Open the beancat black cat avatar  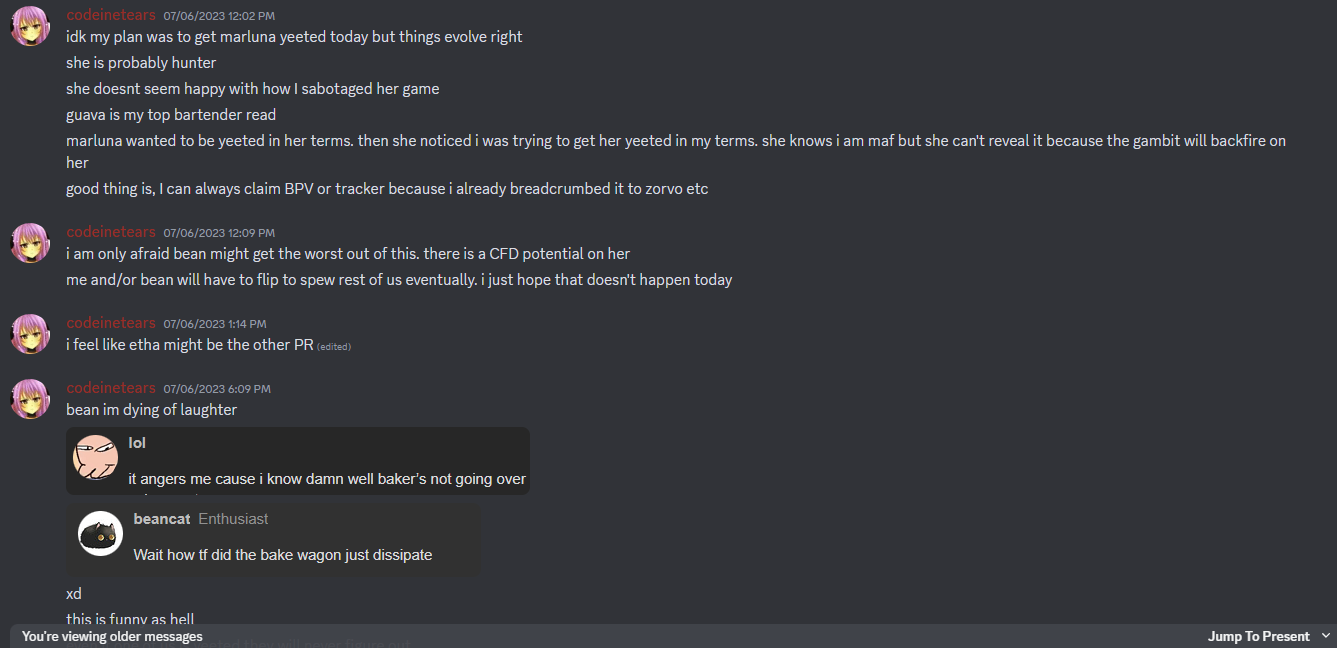(100, 534)
